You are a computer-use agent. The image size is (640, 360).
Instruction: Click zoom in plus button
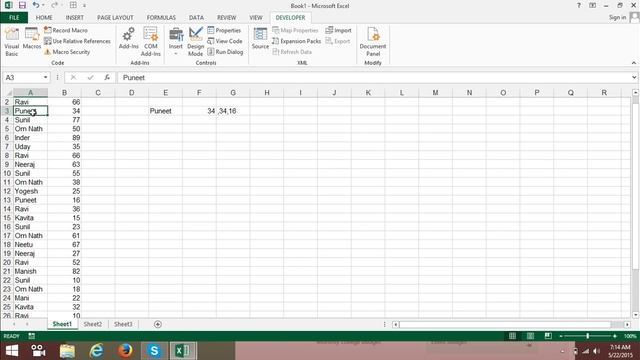615,336
